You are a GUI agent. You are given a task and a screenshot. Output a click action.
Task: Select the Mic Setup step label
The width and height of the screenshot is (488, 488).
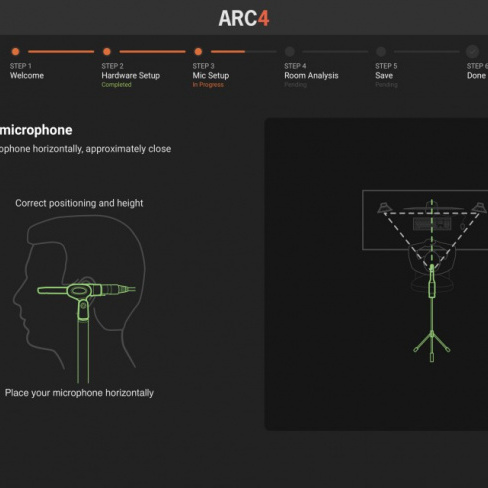[x=211, y=76]
